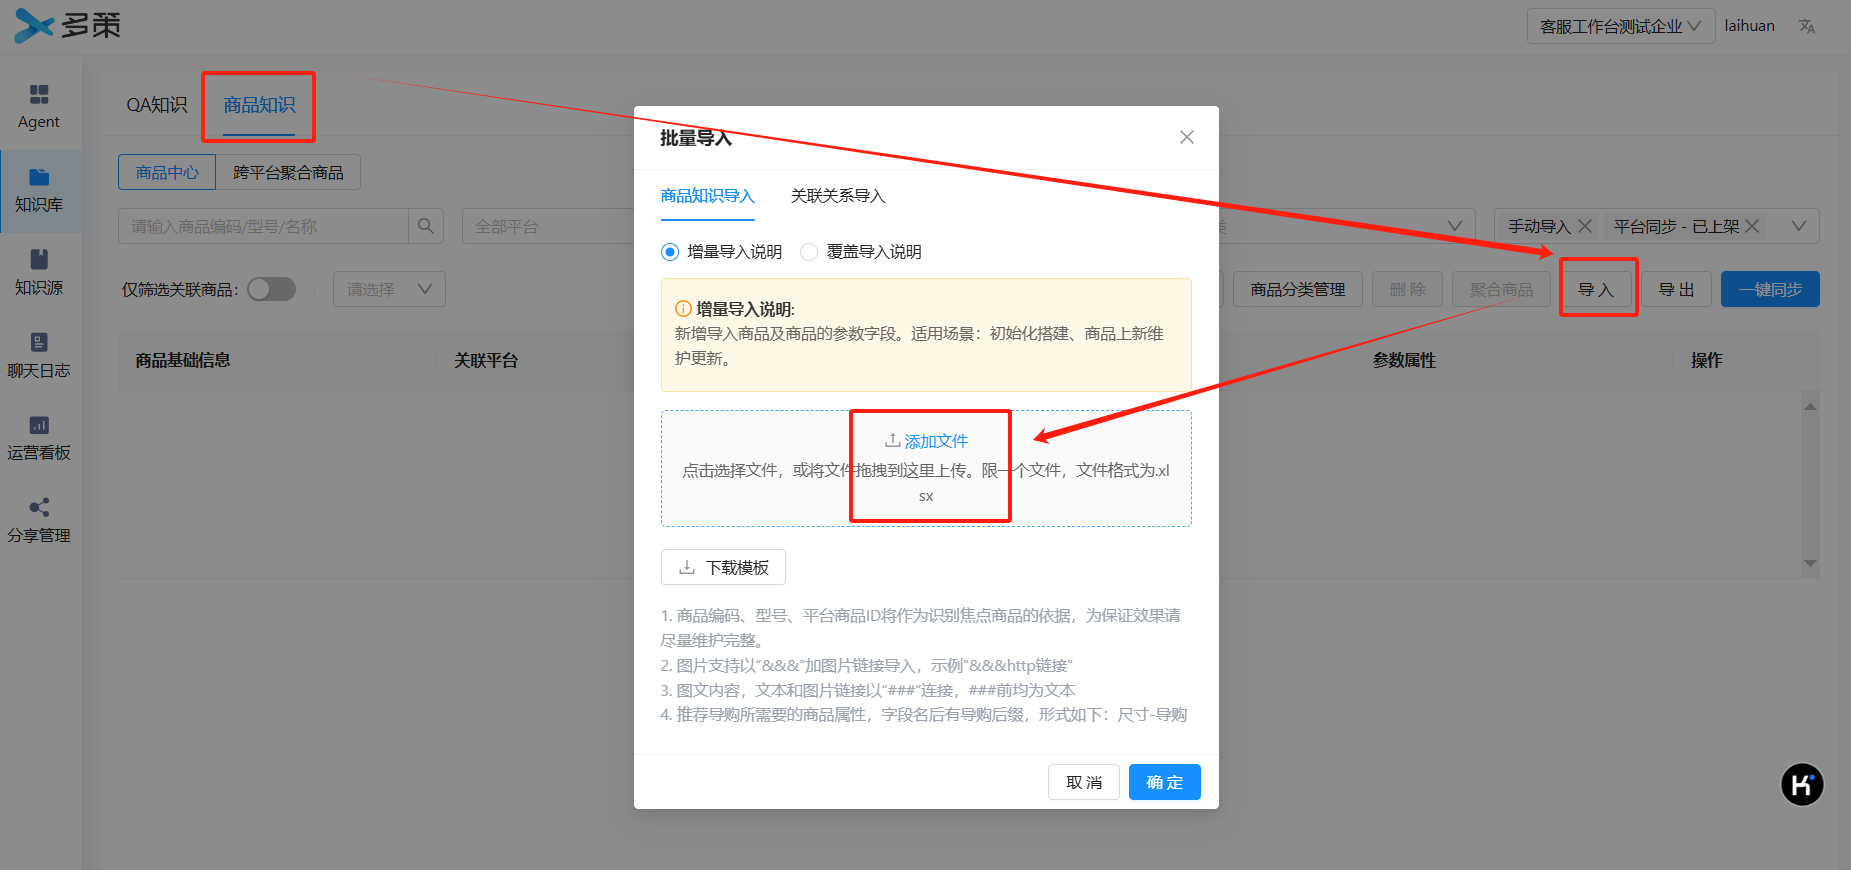
Task: Expand the import source tags dropdown arrow
Action: [1799, 226]
